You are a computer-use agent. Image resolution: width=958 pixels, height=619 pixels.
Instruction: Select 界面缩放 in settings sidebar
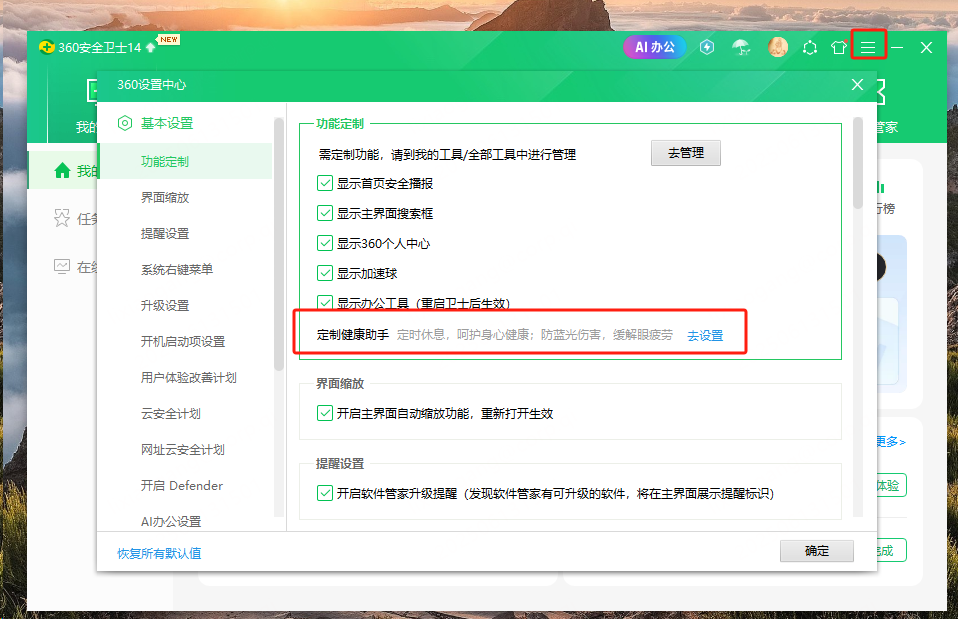click(x=165, y=198)
